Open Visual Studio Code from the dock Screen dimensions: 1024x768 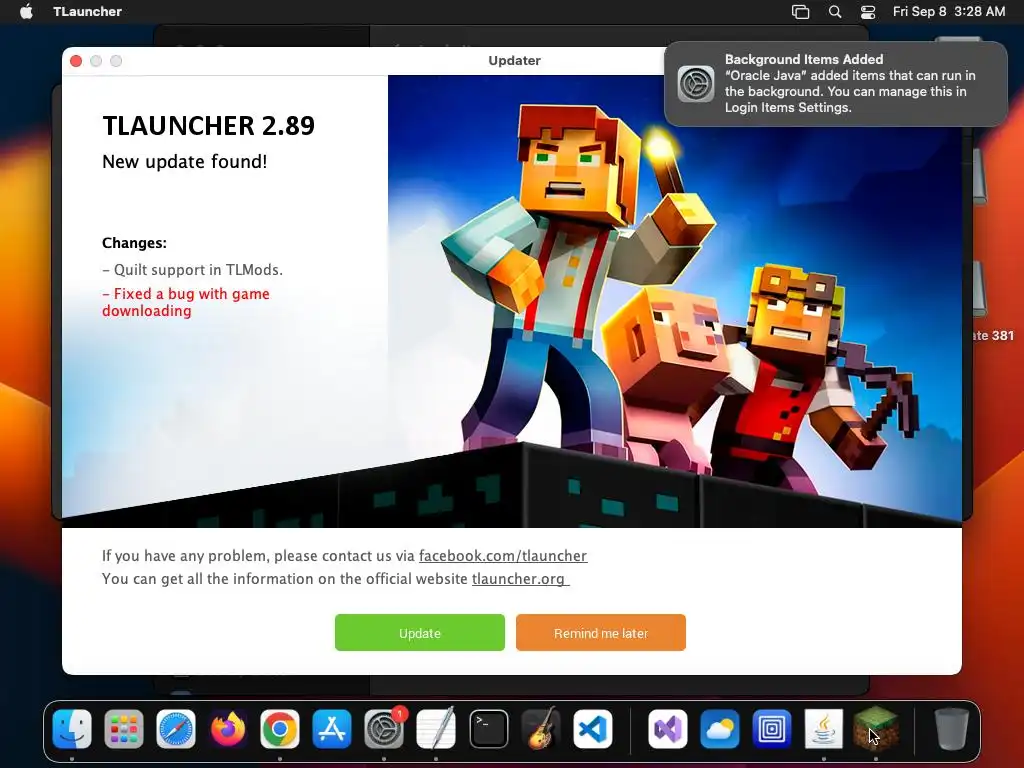(x=593, y=729)
